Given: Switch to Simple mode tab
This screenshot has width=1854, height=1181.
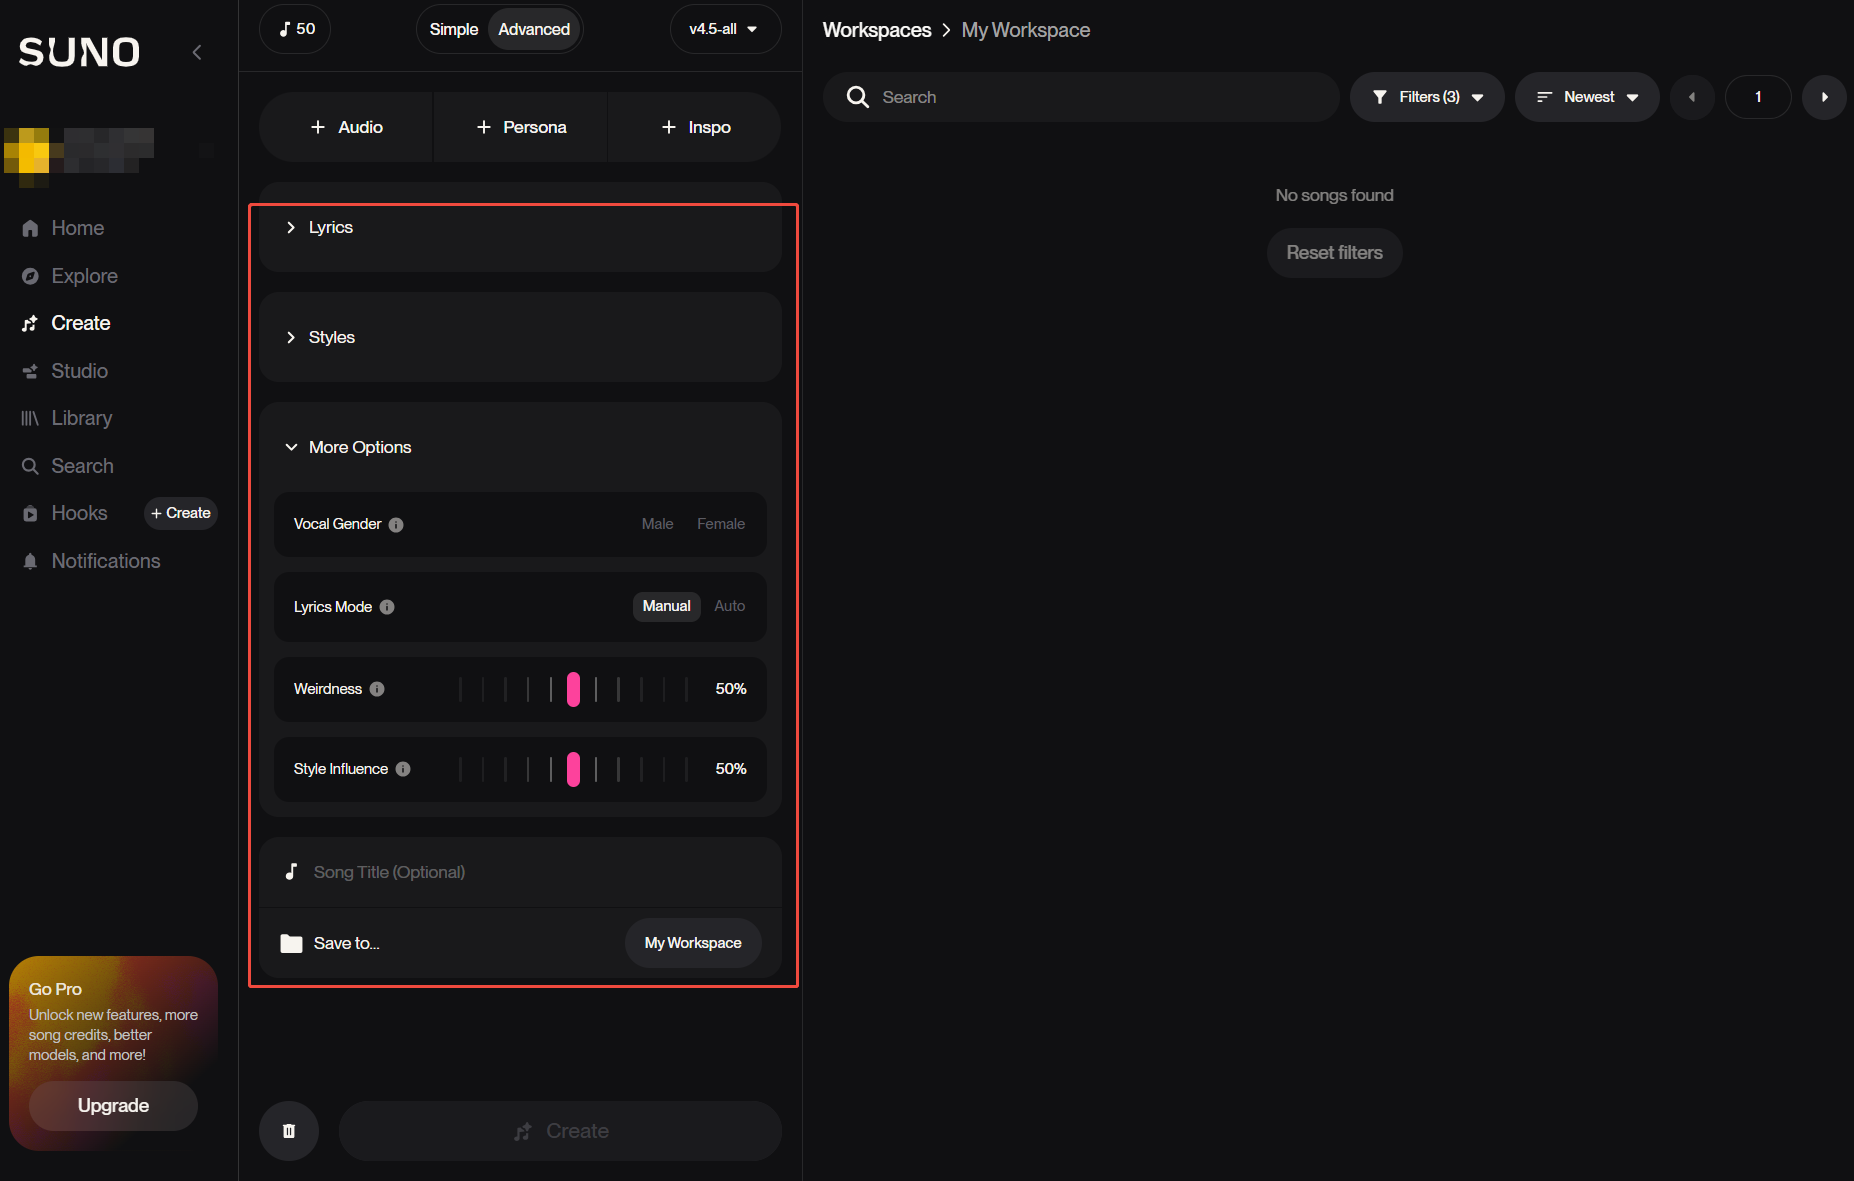Looking at the screenshot, I should [x=453, y=29].
